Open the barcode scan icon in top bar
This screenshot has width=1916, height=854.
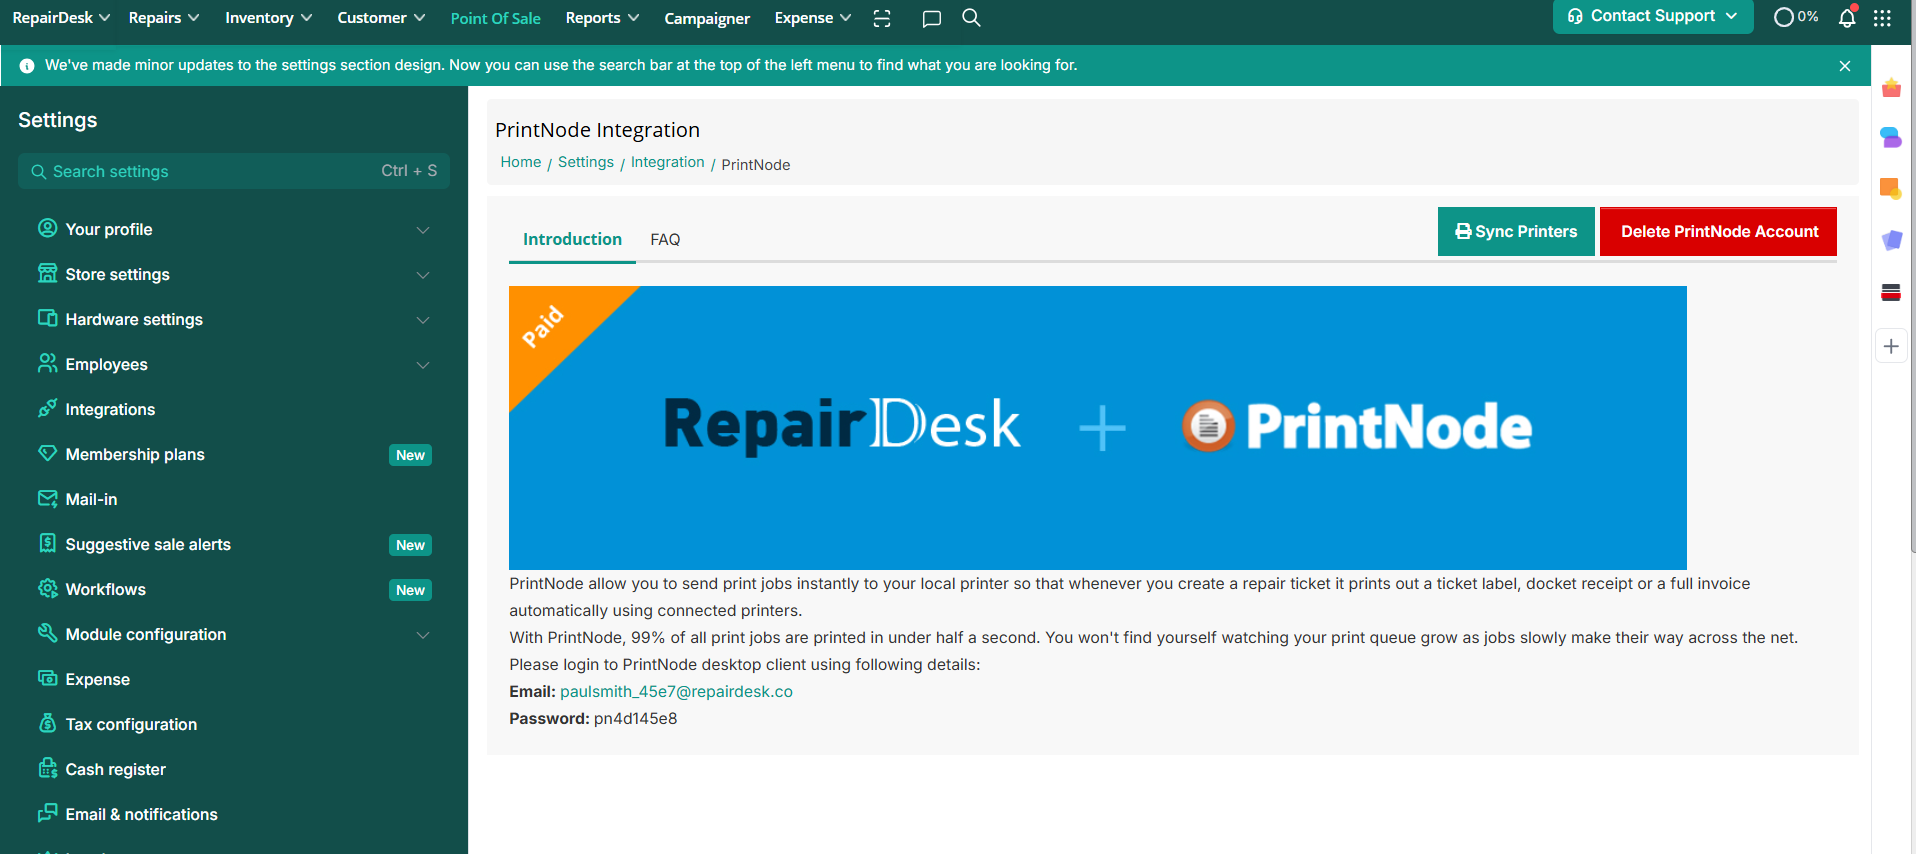882,18
